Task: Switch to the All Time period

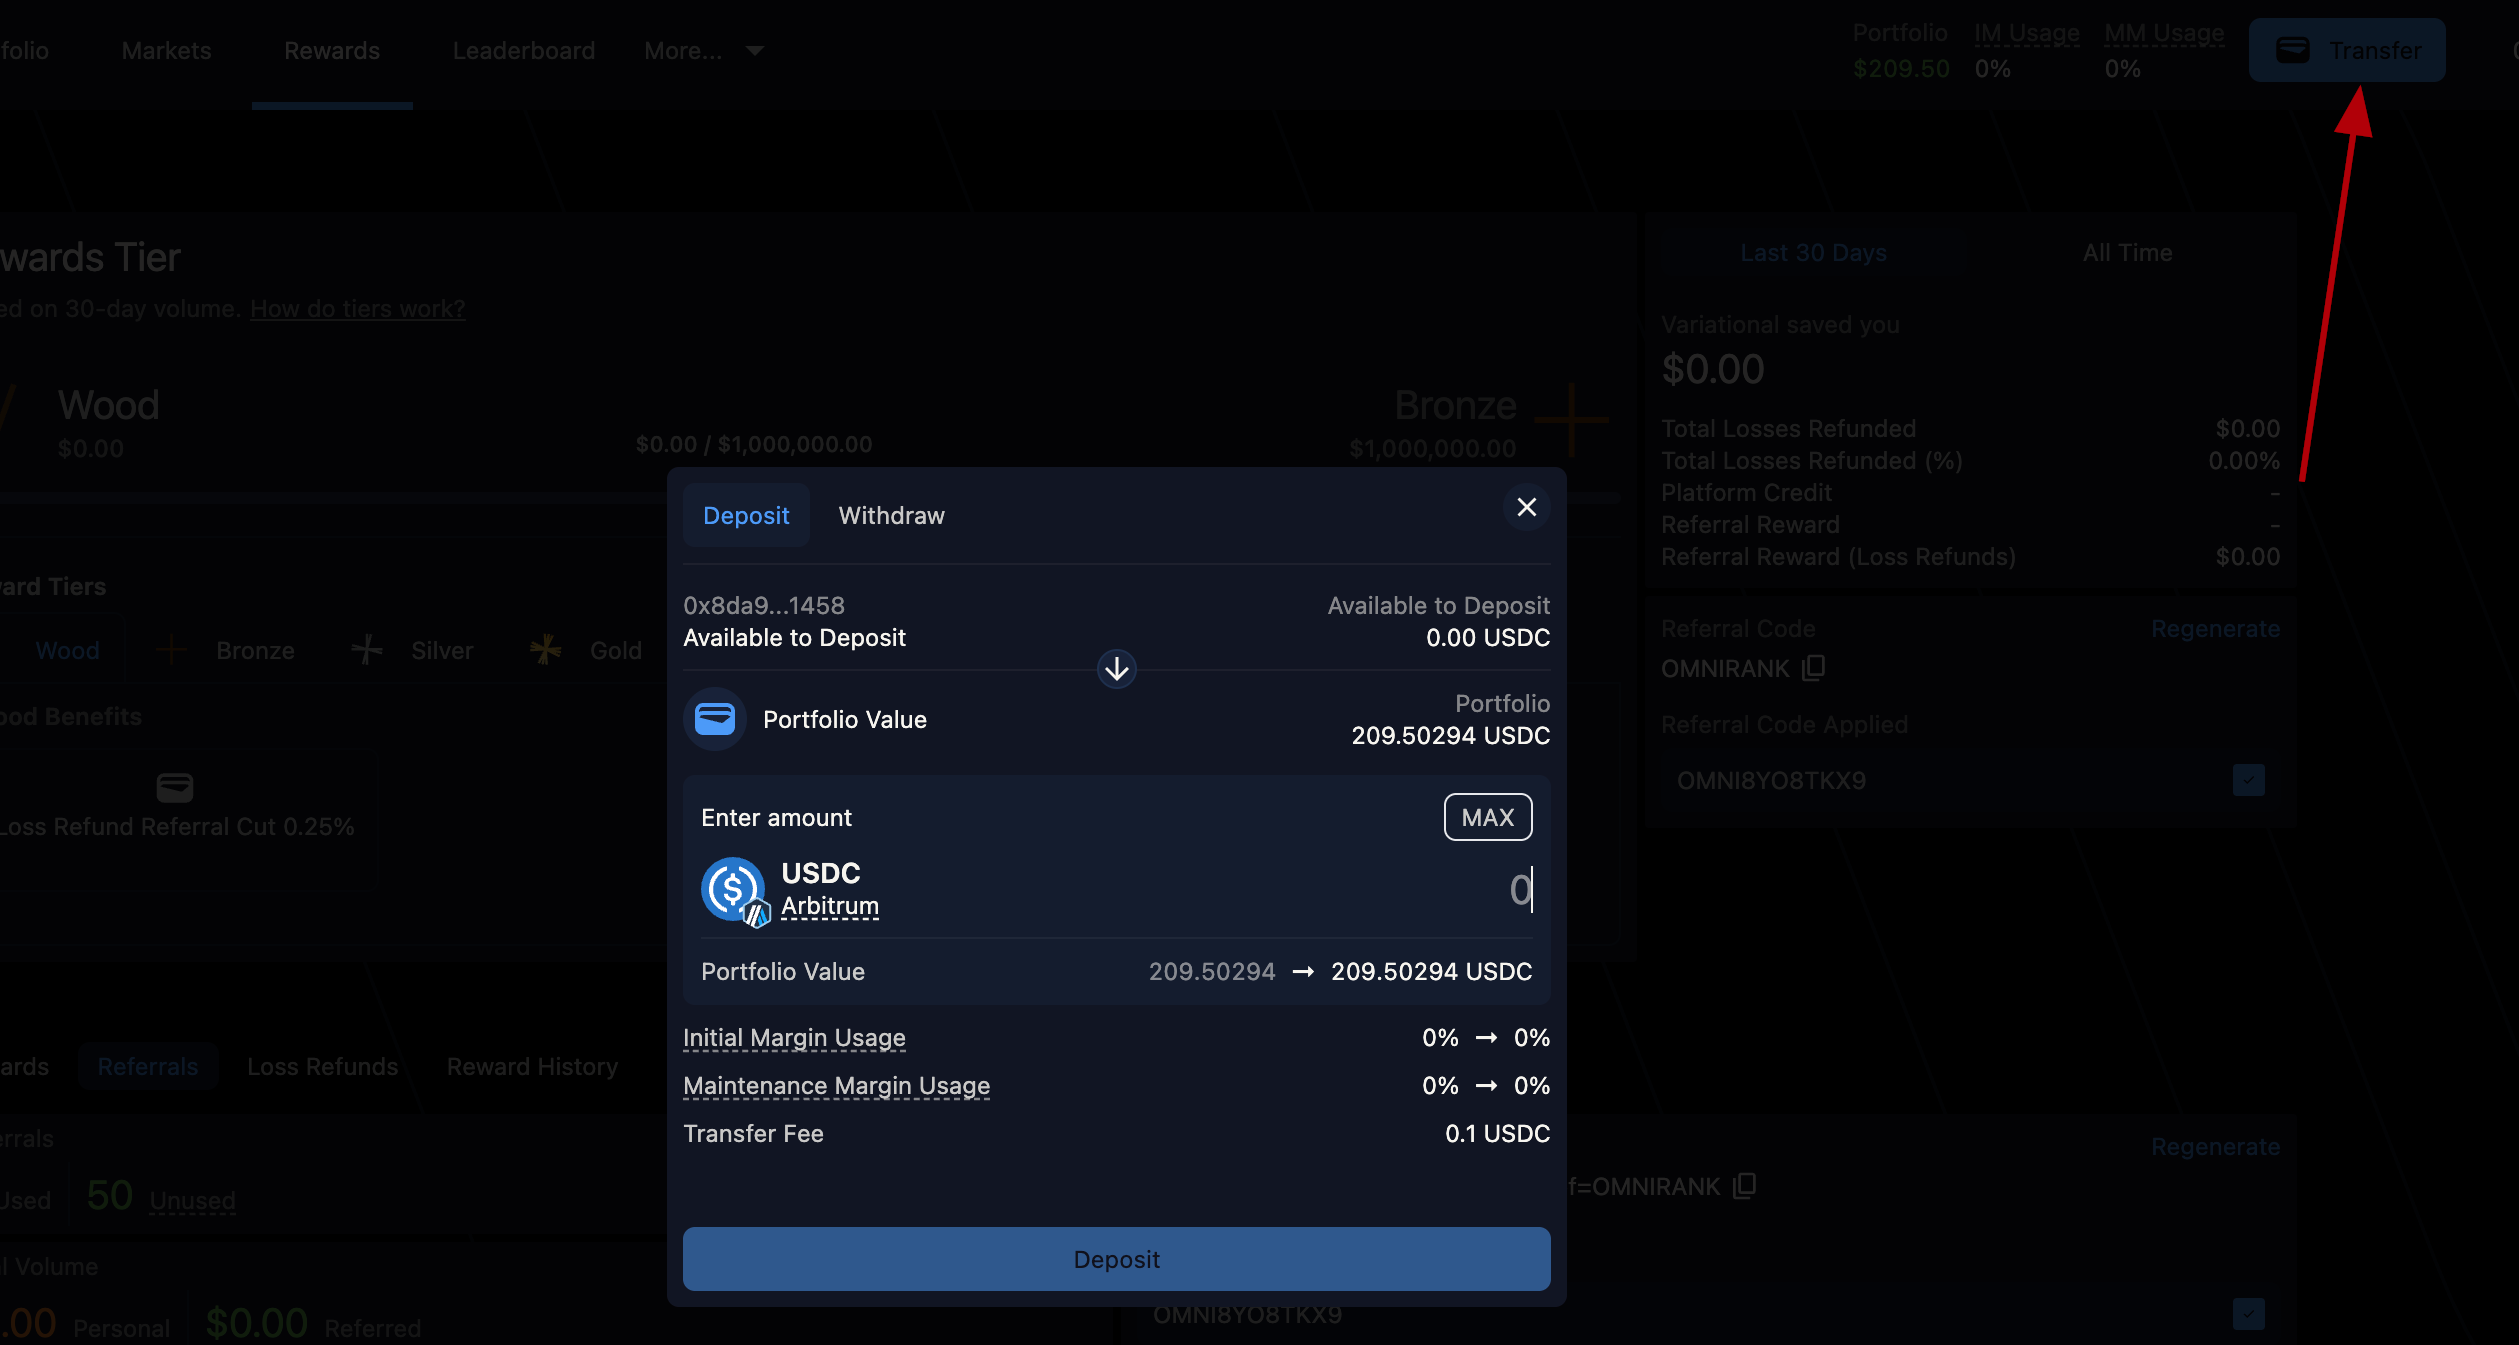Action: [2127, 252]
